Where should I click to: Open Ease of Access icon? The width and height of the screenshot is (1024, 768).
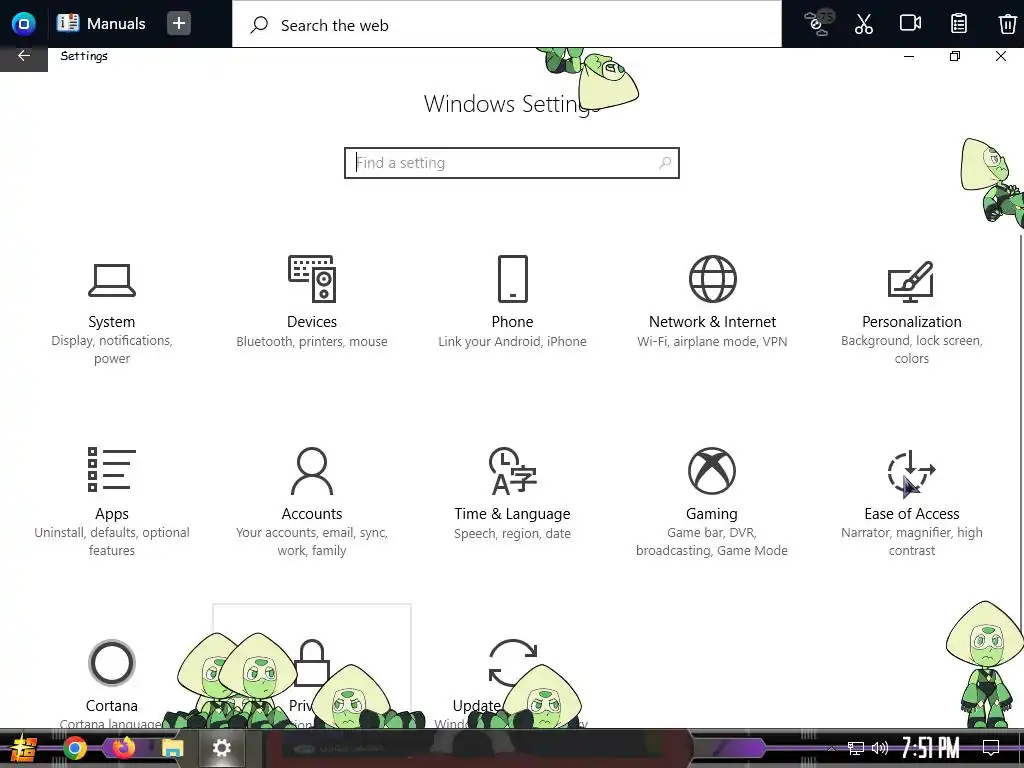[x=912, y=472]
